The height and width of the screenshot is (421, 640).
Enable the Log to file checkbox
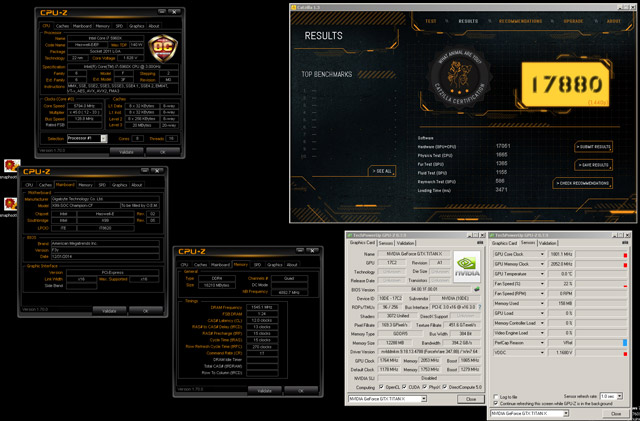pos(496,396)
